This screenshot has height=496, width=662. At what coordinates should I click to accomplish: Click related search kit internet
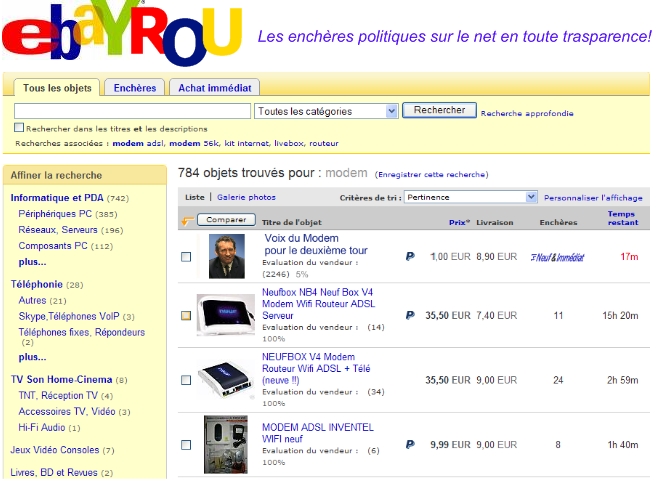click(246, 144)
